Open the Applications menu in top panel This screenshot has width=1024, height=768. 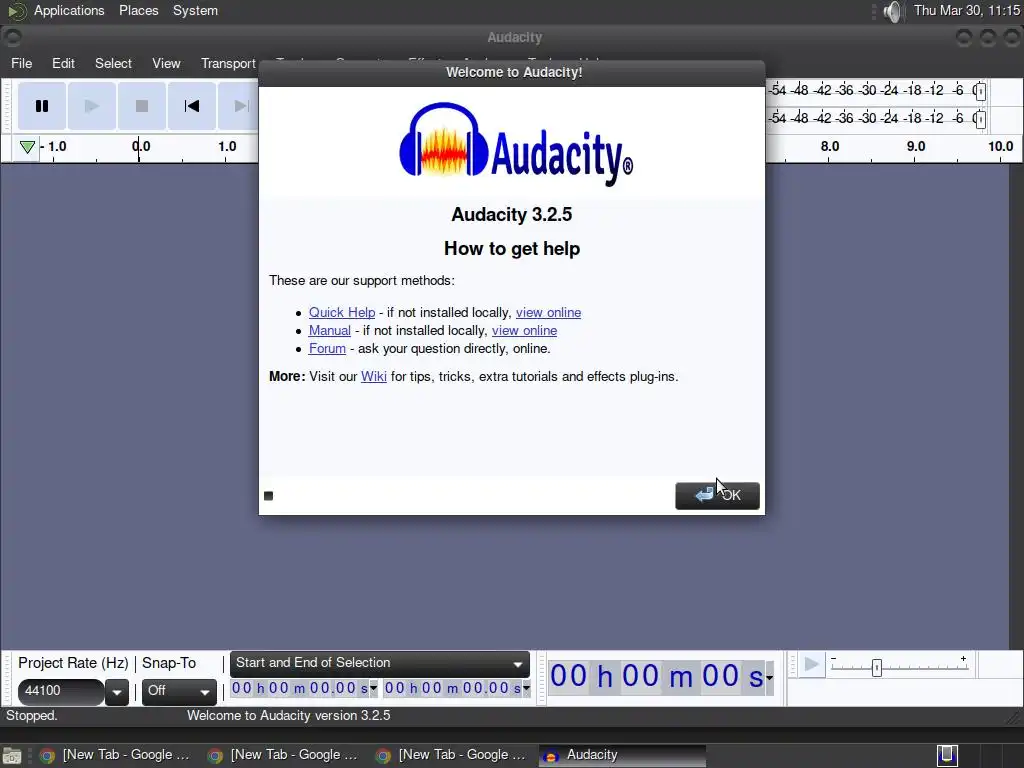click(x=69, y=10)
